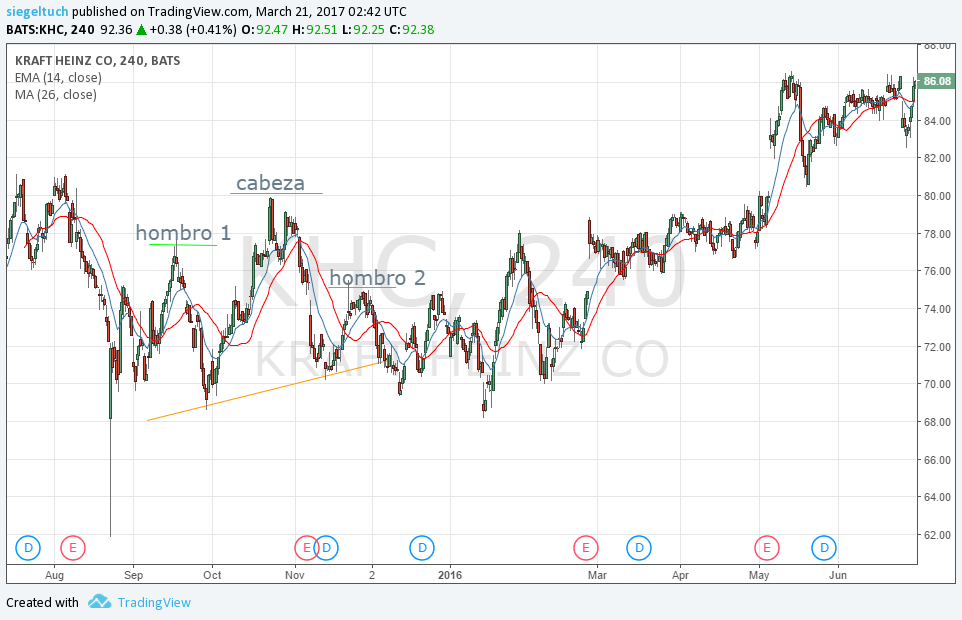Click the dividend marker in late December
Viewport: 962px width, 620px height.
(x=422, y=548)
